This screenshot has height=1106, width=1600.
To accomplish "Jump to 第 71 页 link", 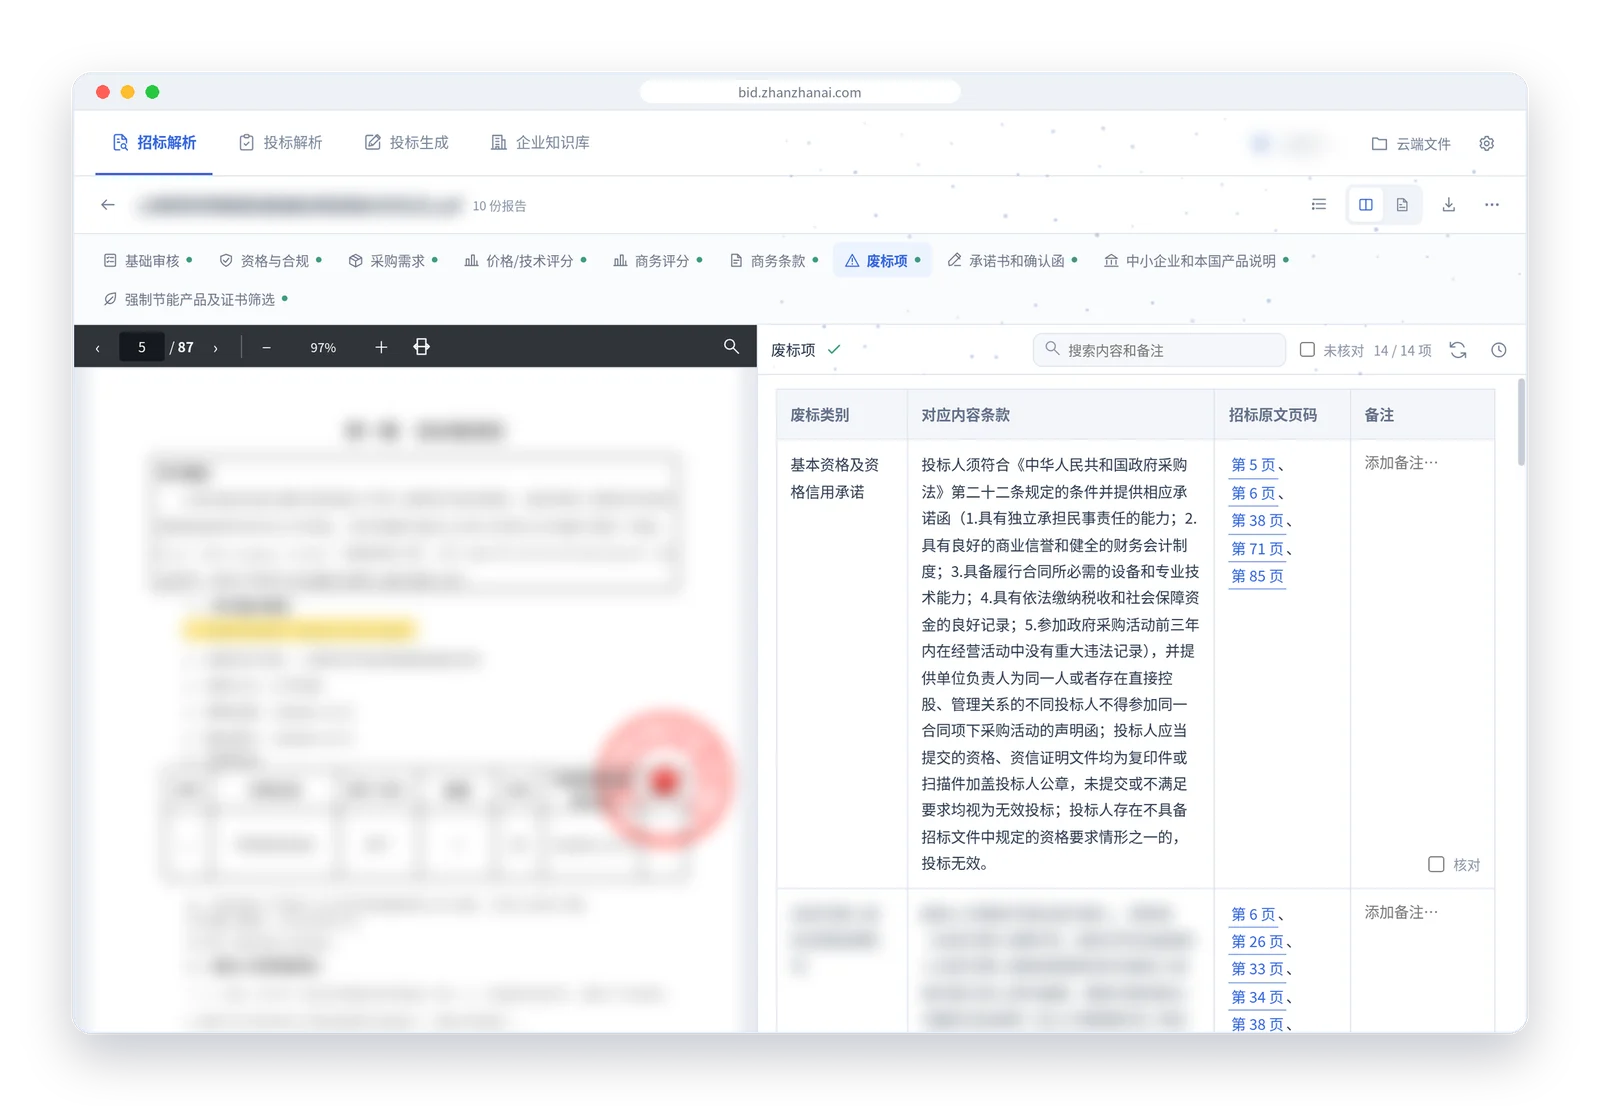I will coord(1257,549).
